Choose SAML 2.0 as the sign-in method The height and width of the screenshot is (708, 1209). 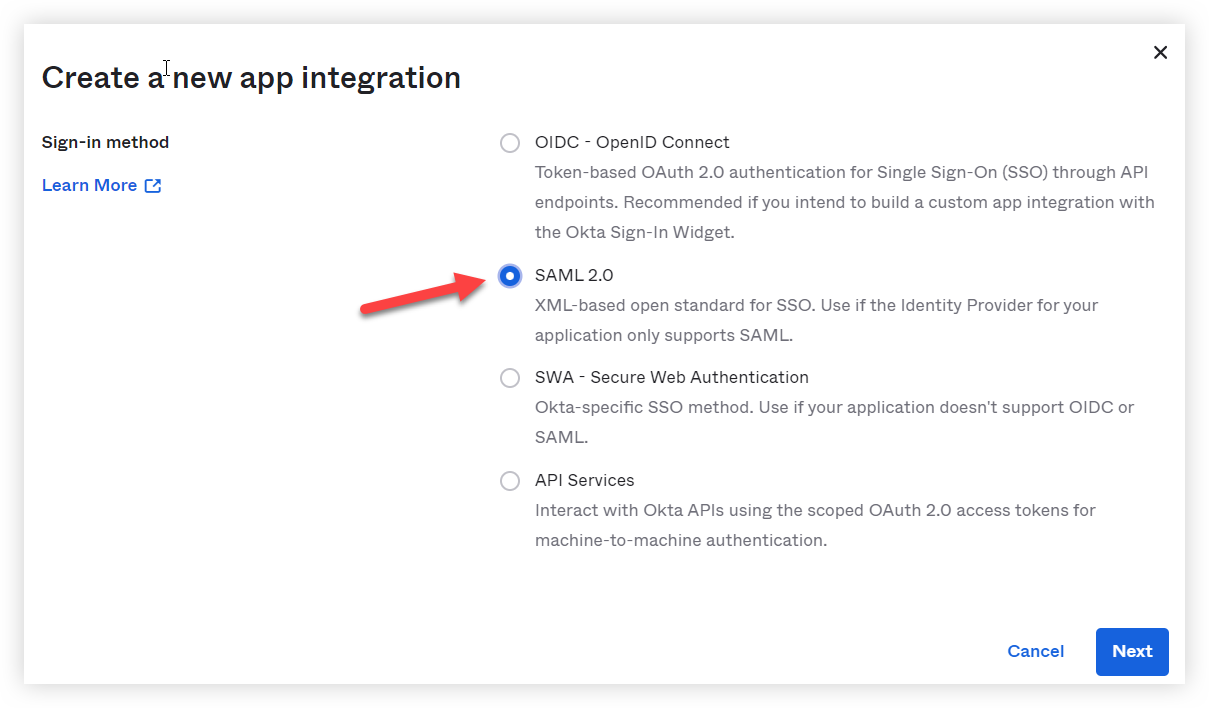(510, 275)
